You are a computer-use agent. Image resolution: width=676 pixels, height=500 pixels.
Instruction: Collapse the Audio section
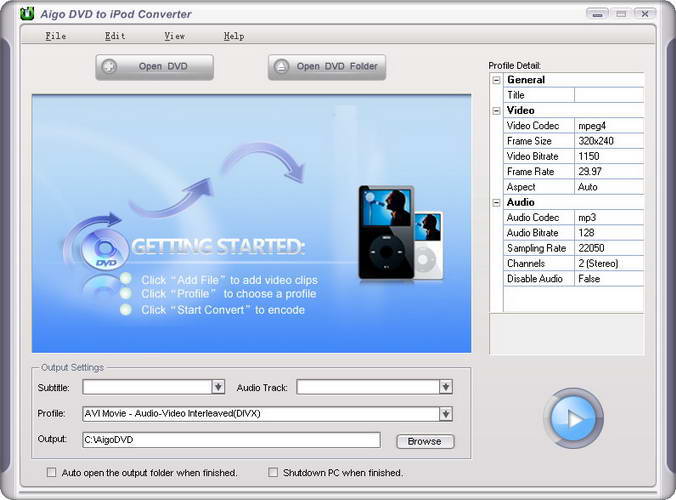click(x=496, y=203)
